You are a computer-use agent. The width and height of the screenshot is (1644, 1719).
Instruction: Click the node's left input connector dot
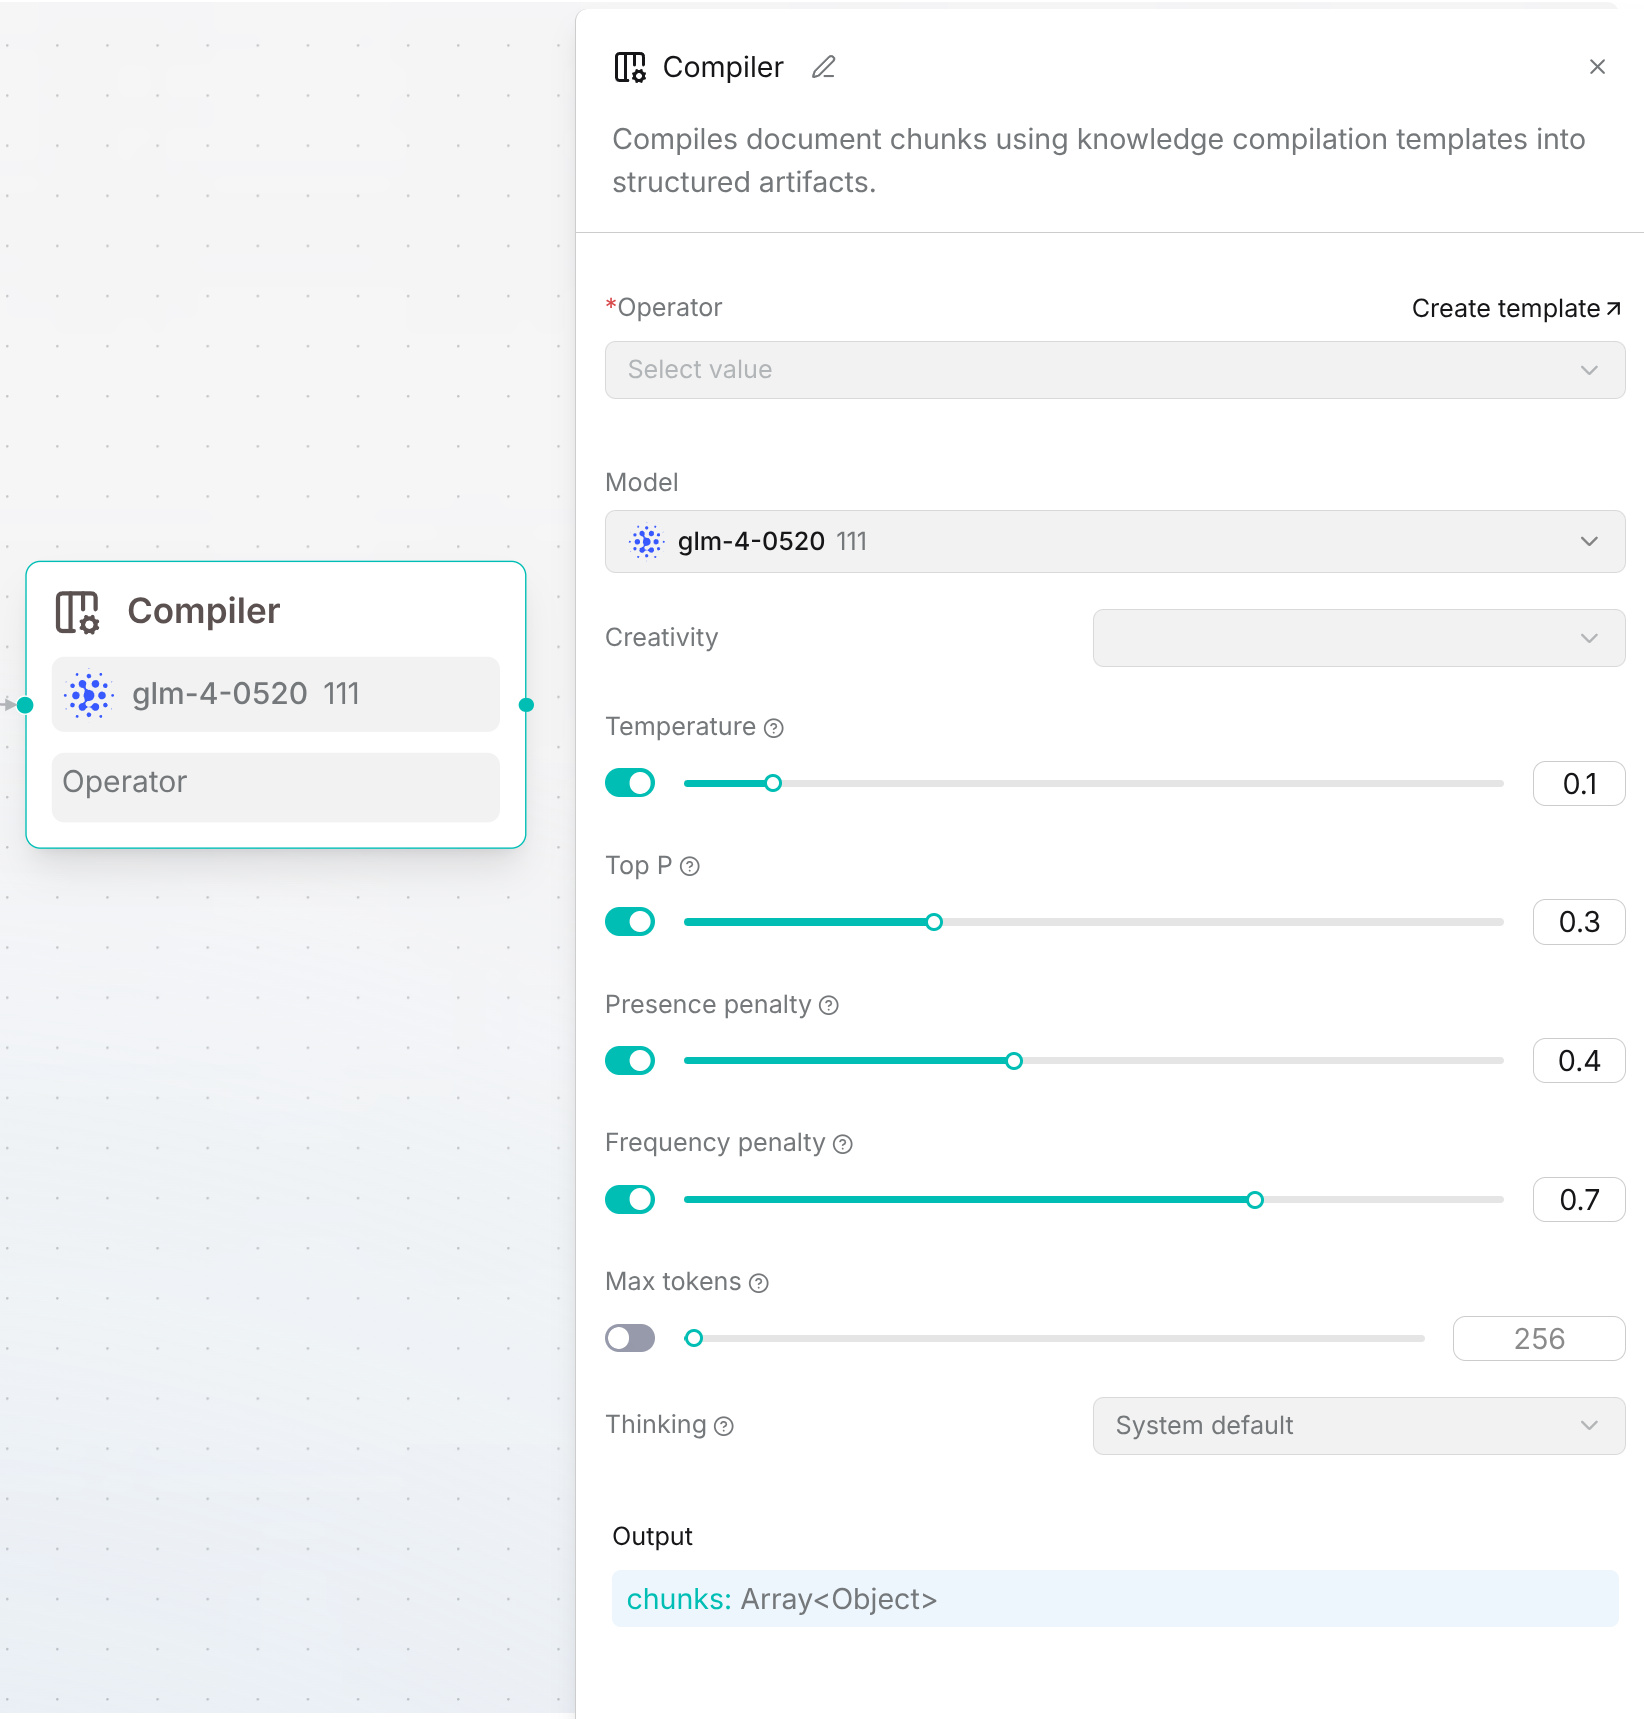26,705
